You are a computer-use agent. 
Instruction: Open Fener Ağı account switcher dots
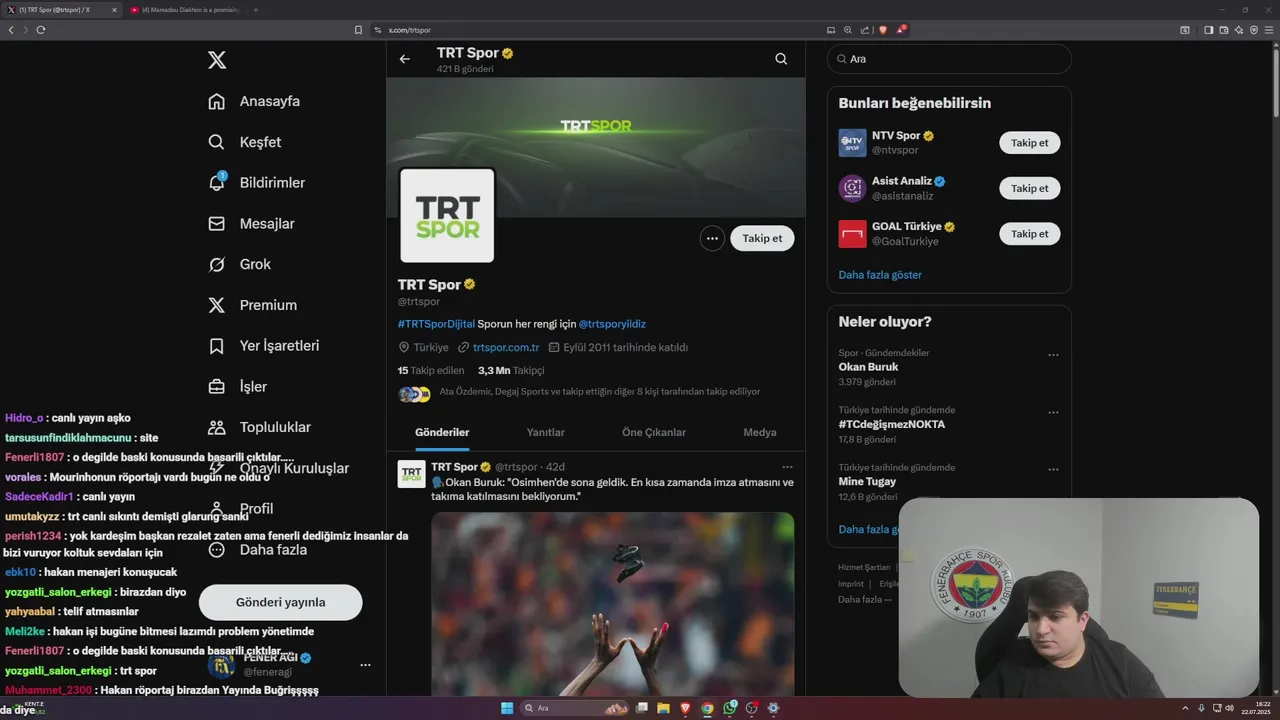click(x=365, y=665)
